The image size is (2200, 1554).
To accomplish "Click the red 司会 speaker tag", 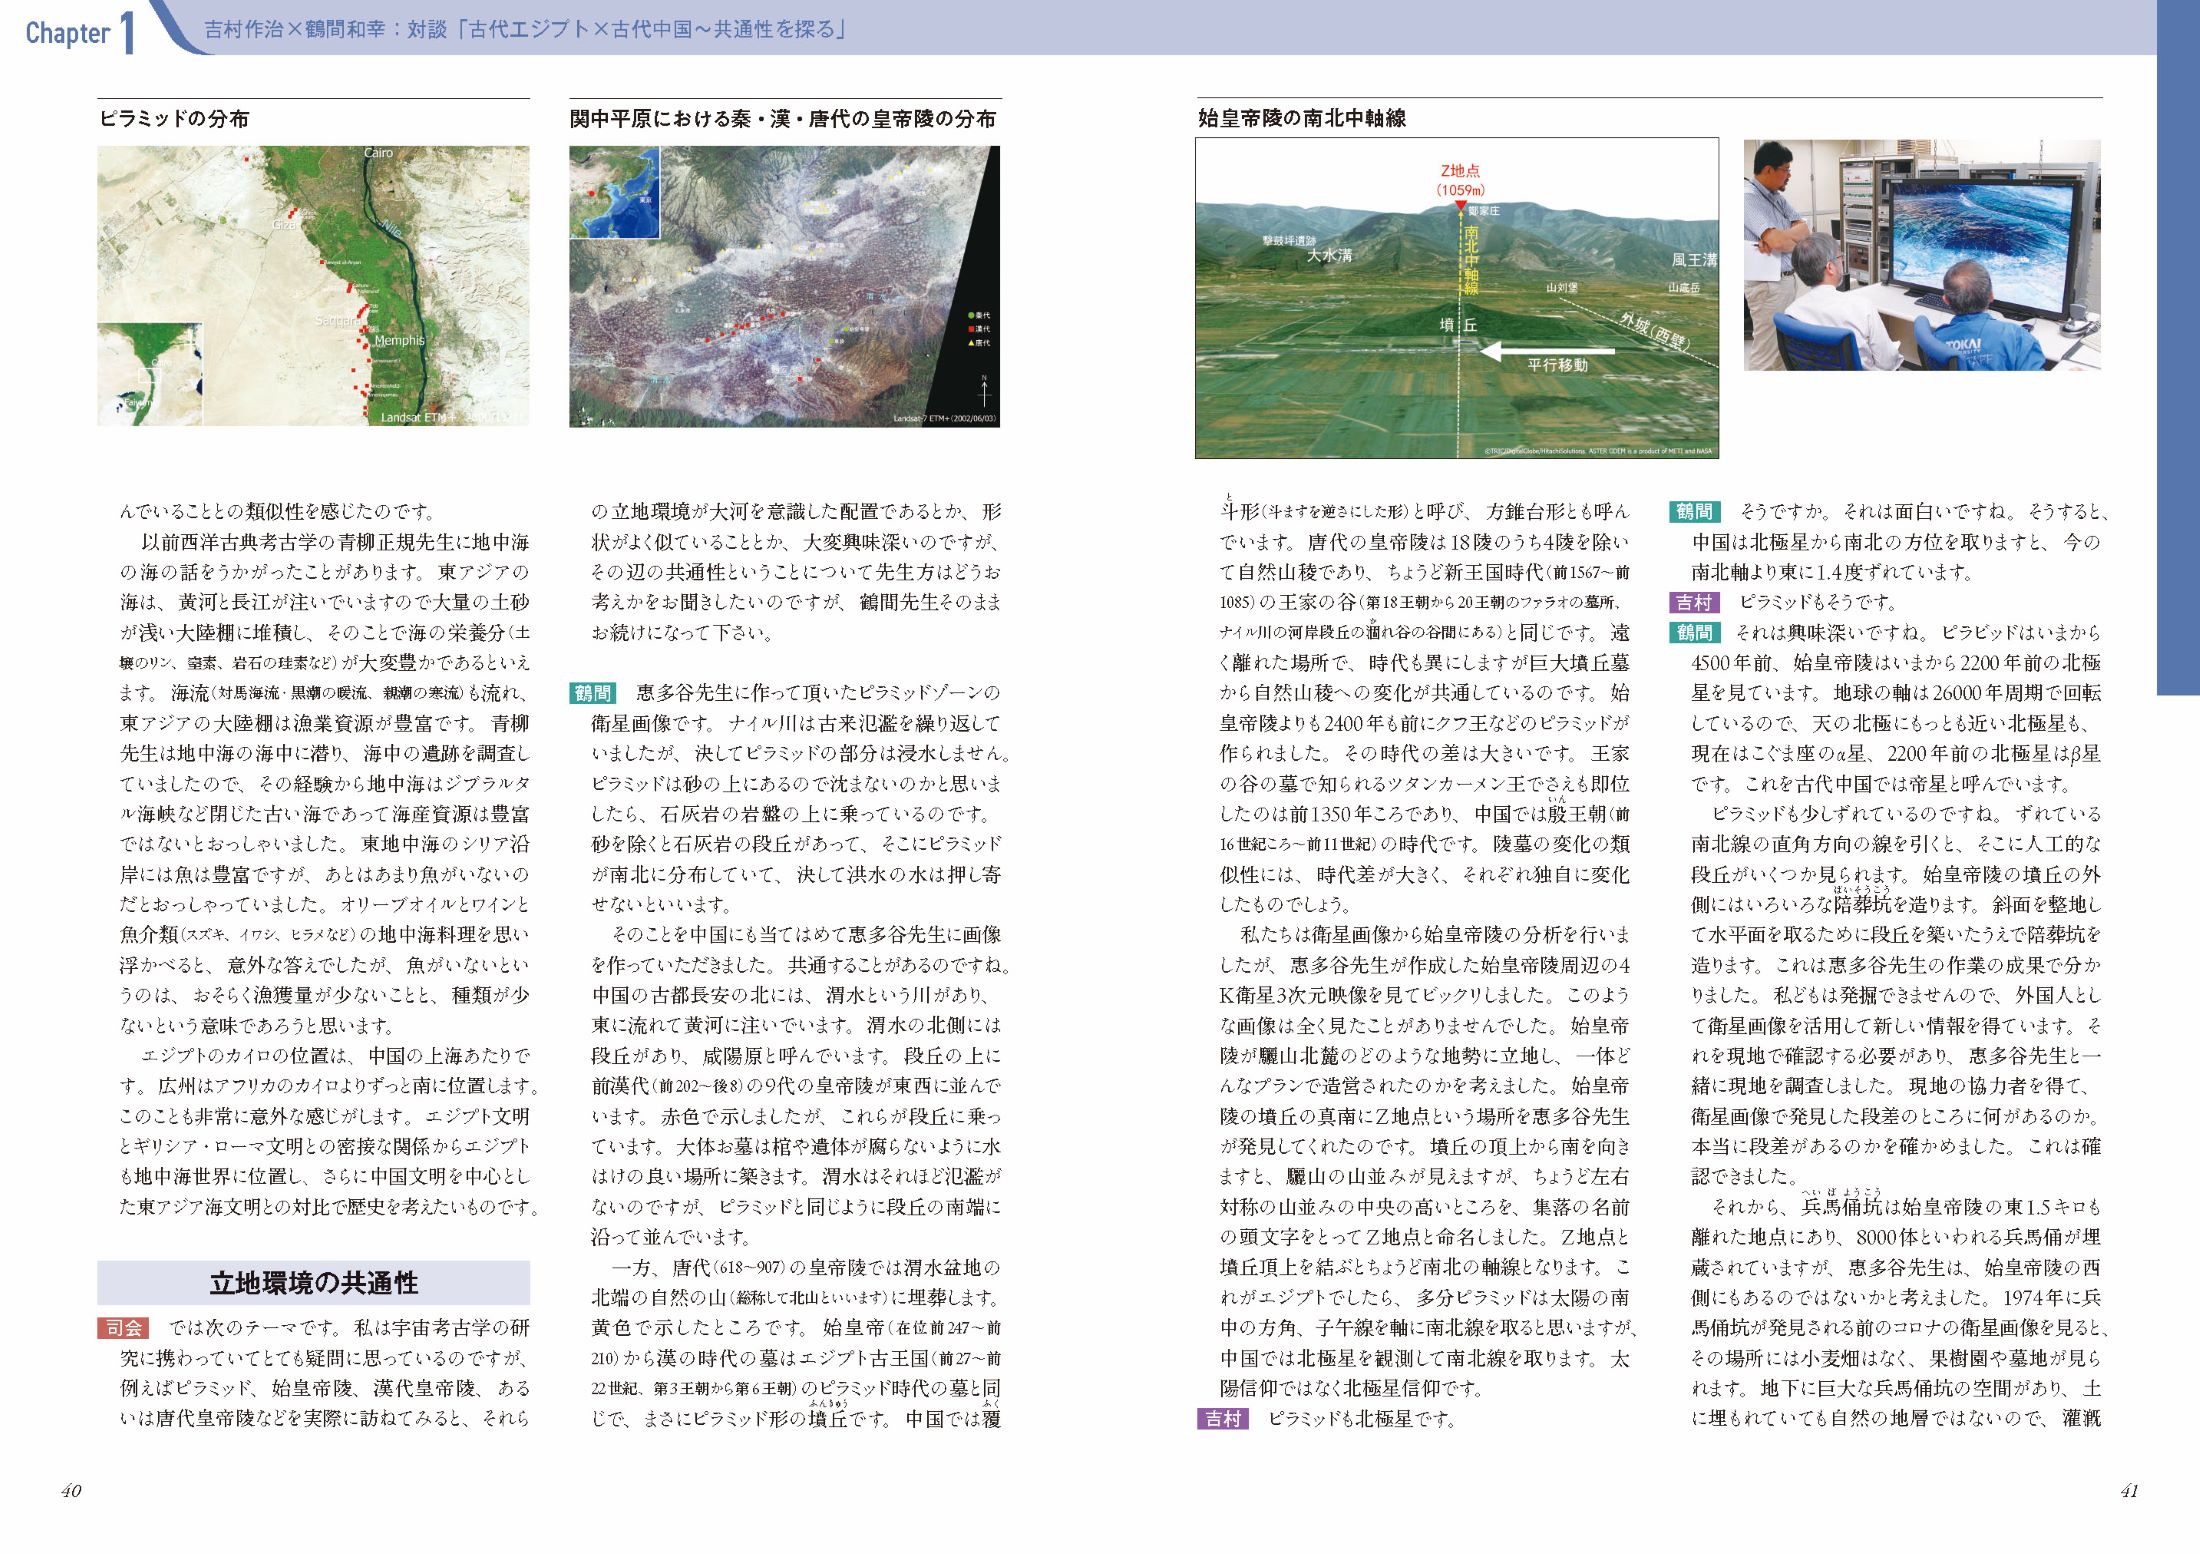I will coord(124,1328).
